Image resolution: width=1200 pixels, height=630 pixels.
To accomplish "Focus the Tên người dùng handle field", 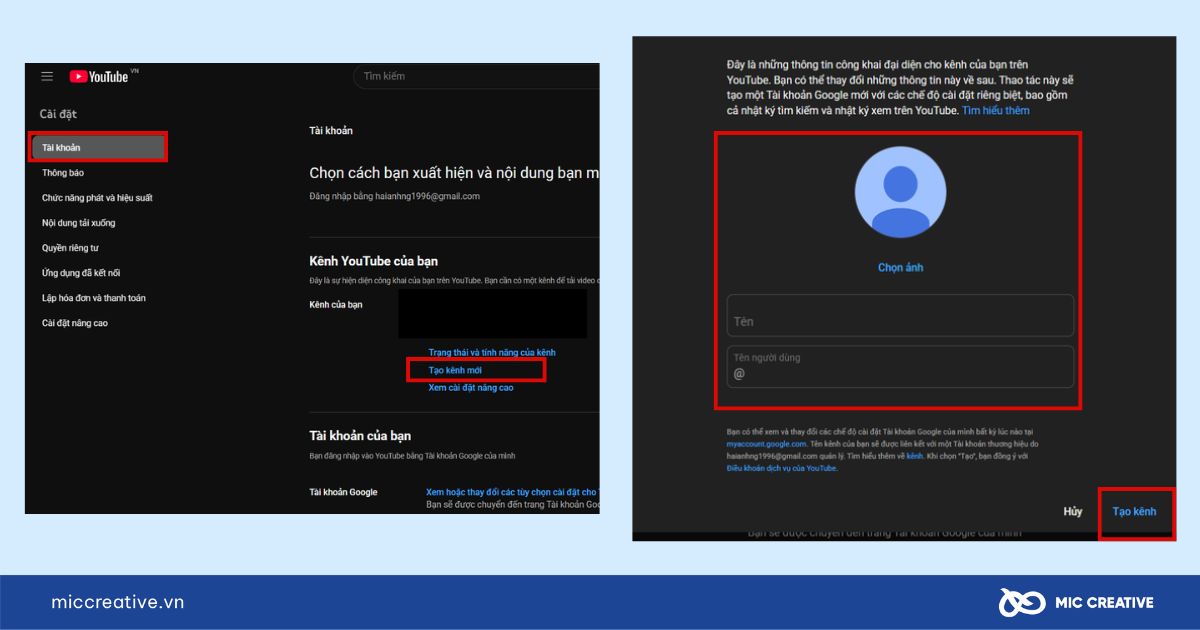I will click(x=900, y=366).
